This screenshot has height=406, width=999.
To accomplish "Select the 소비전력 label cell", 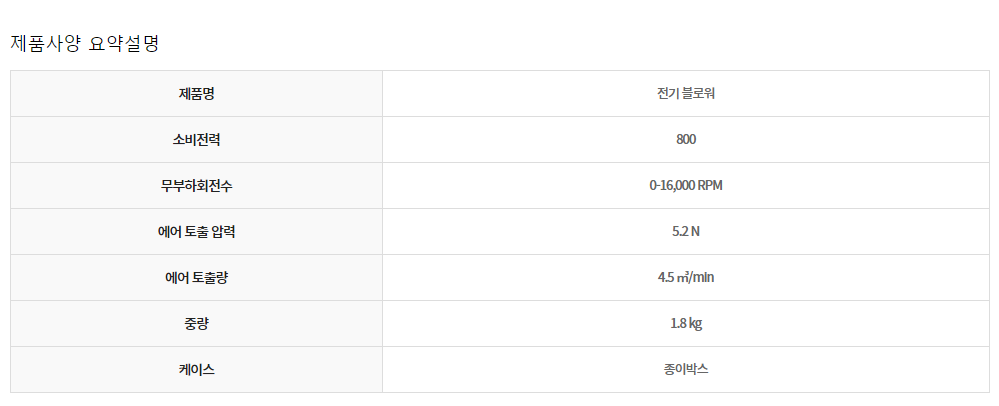I will click(x=196, y=140).
